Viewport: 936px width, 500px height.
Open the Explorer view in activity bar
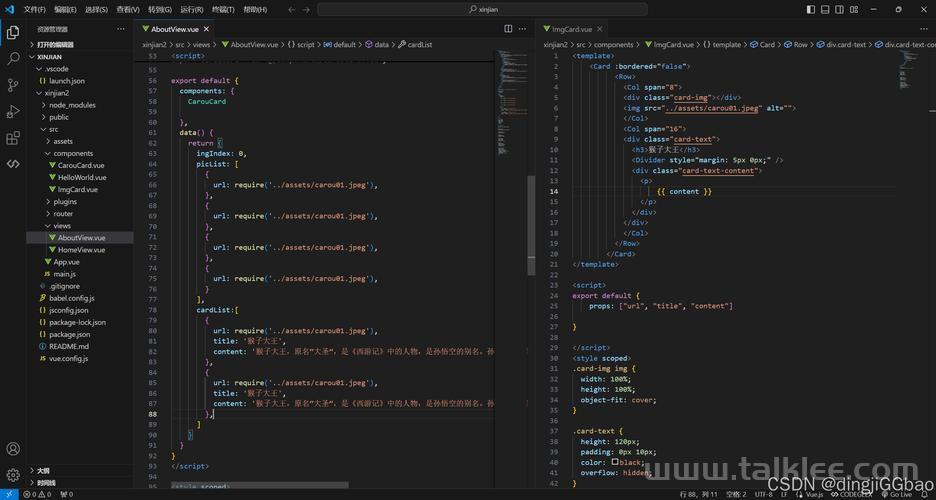(13, 33)
